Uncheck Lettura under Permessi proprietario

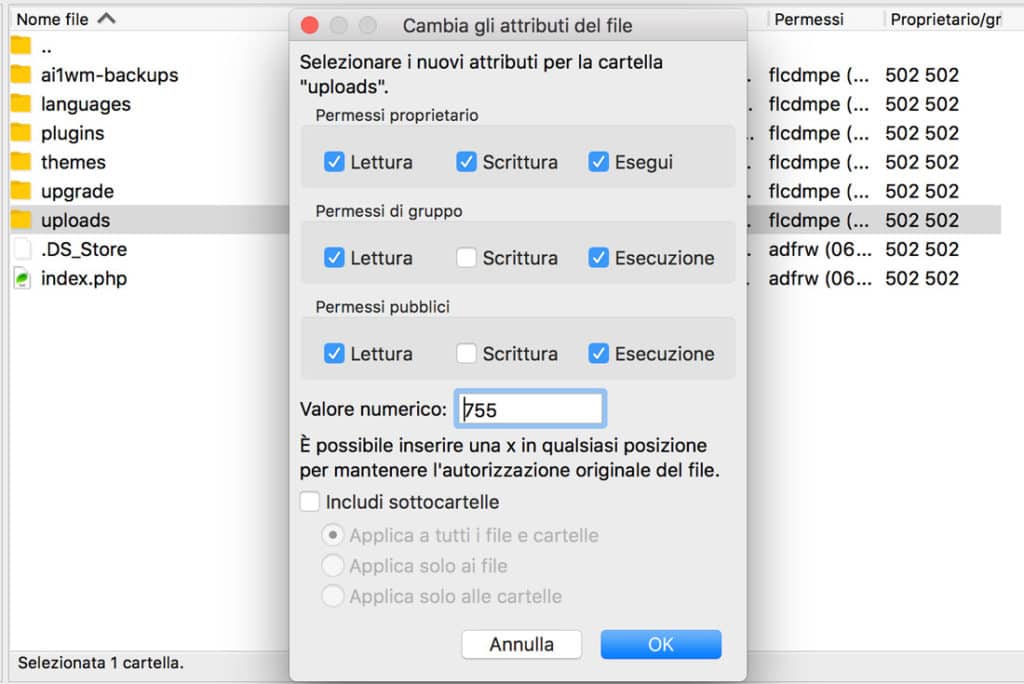334,162
